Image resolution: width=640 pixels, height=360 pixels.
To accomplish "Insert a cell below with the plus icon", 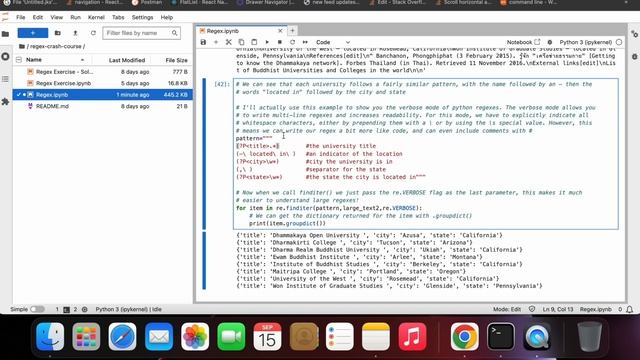I will point(216,42).
